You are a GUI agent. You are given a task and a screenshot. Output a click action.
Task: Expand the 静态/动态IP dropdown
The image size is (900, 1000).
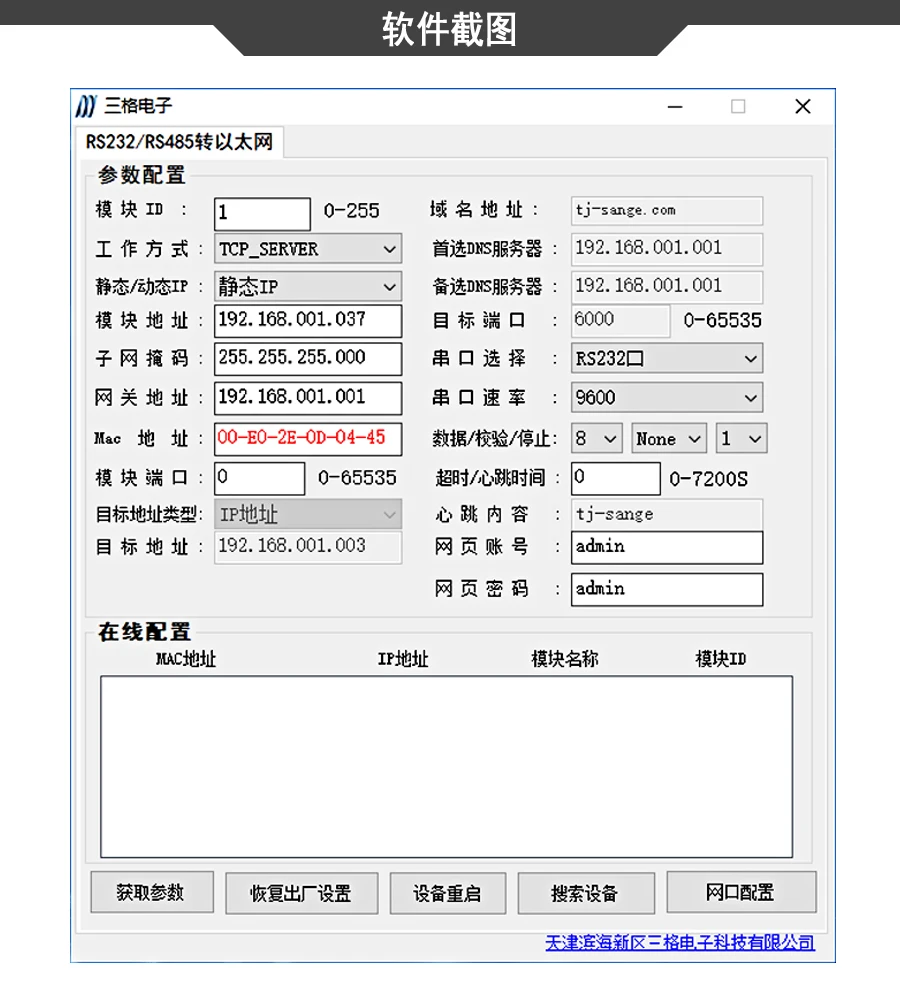308,287
